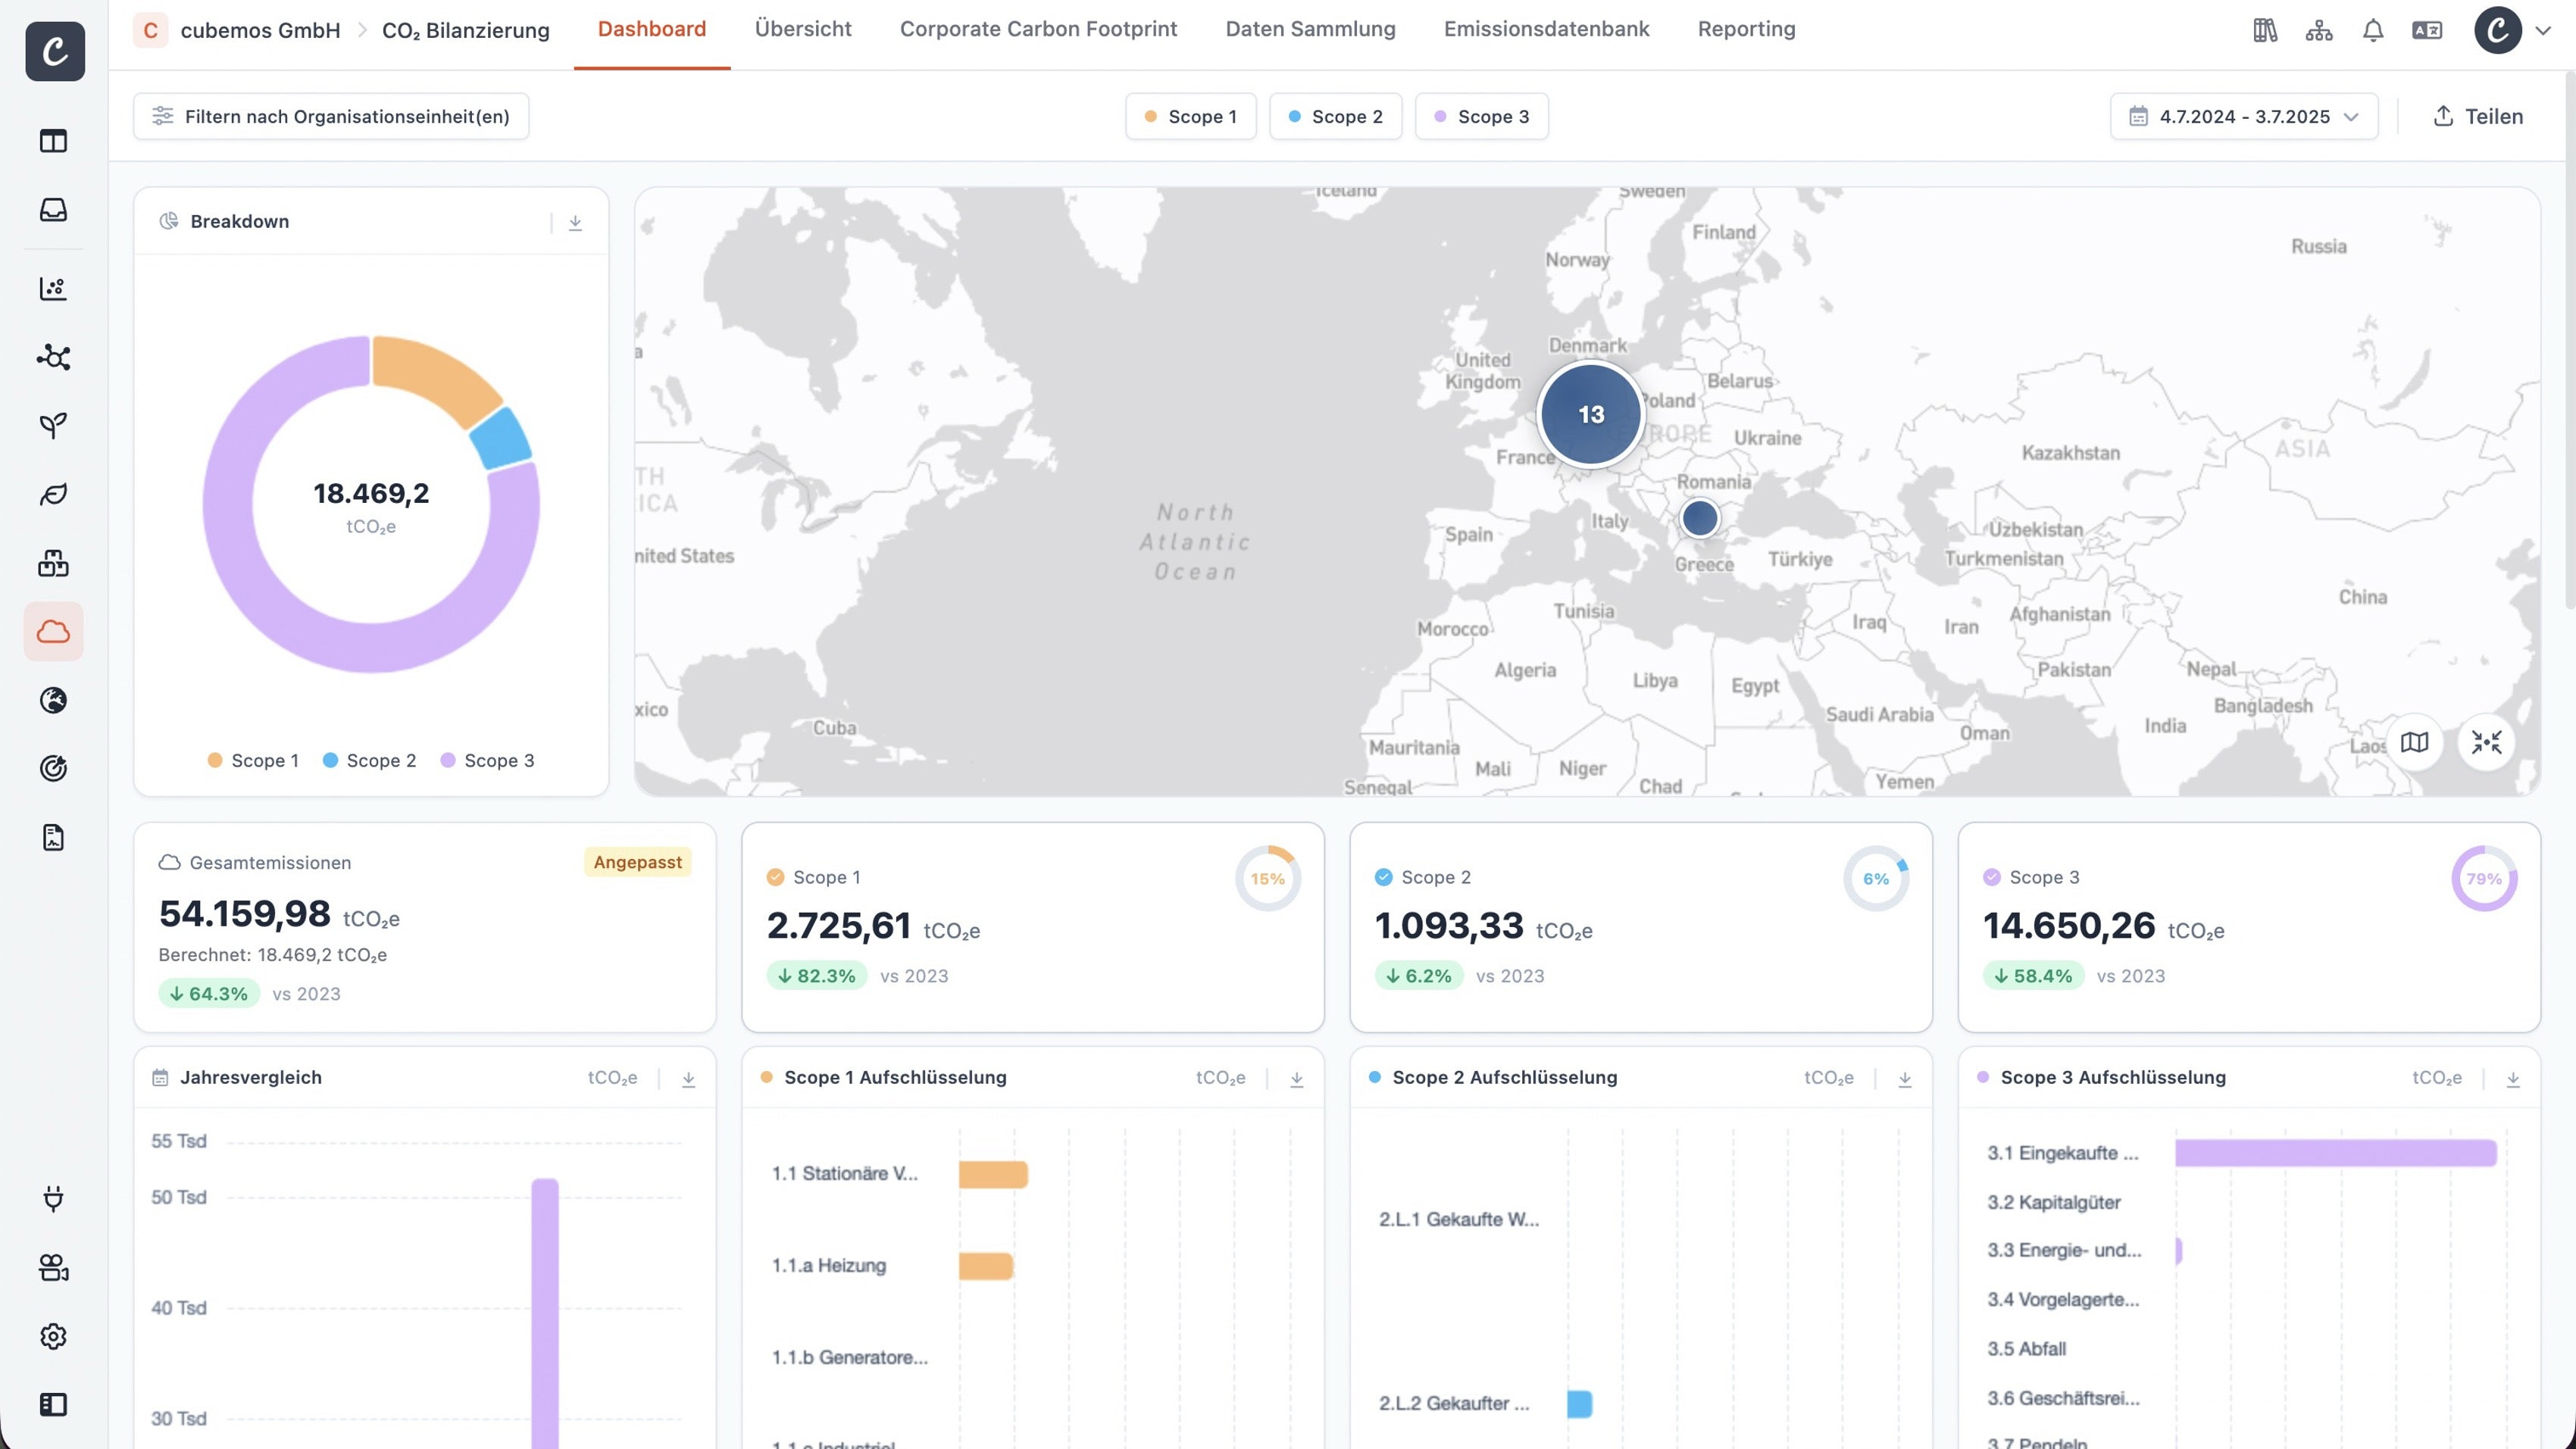Change map style with map icon
This screenshot has height=1449, width=2576.
click(2414, 742)
